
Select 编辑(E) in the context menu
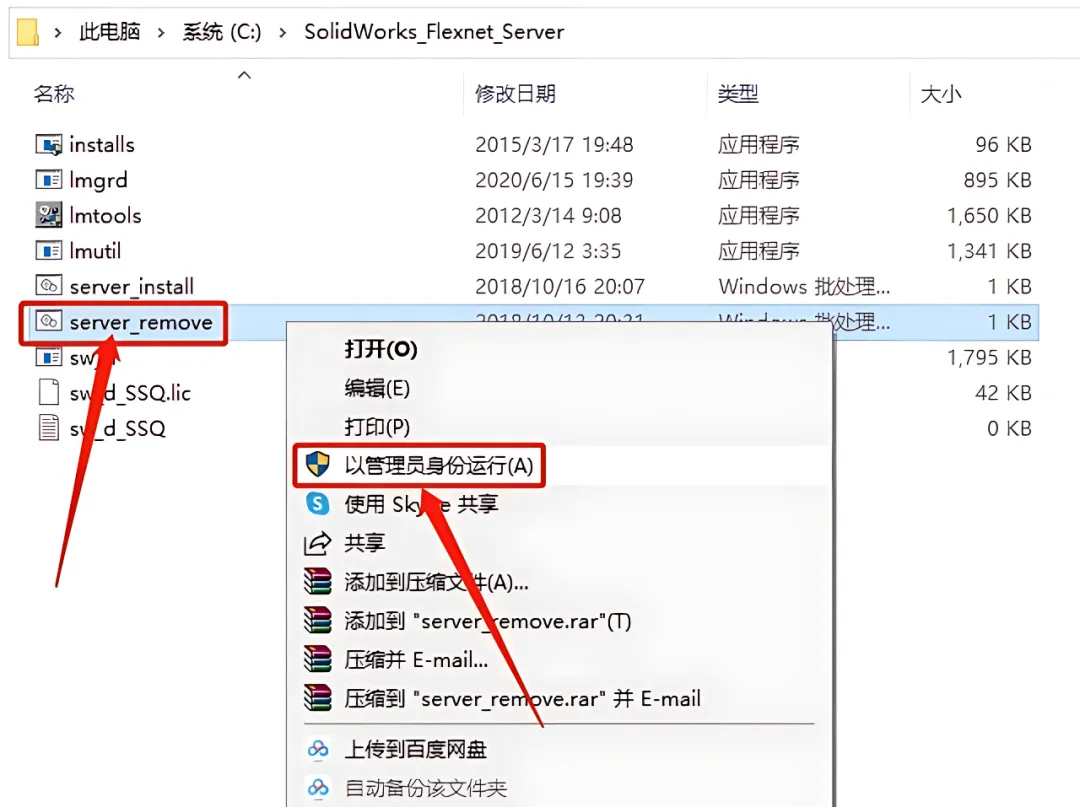tap(377, 388)
